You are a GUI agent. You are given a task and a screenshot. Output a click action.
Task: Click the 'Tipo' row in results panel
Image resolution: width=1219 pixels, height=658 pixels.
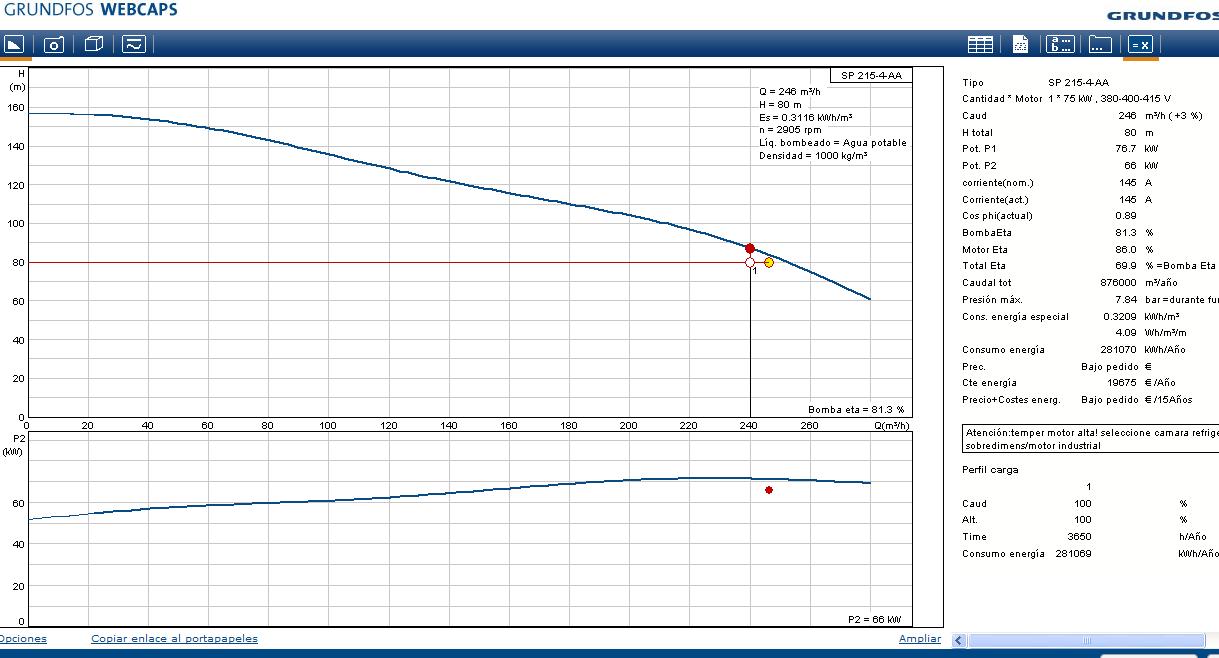click(1037, 83)
